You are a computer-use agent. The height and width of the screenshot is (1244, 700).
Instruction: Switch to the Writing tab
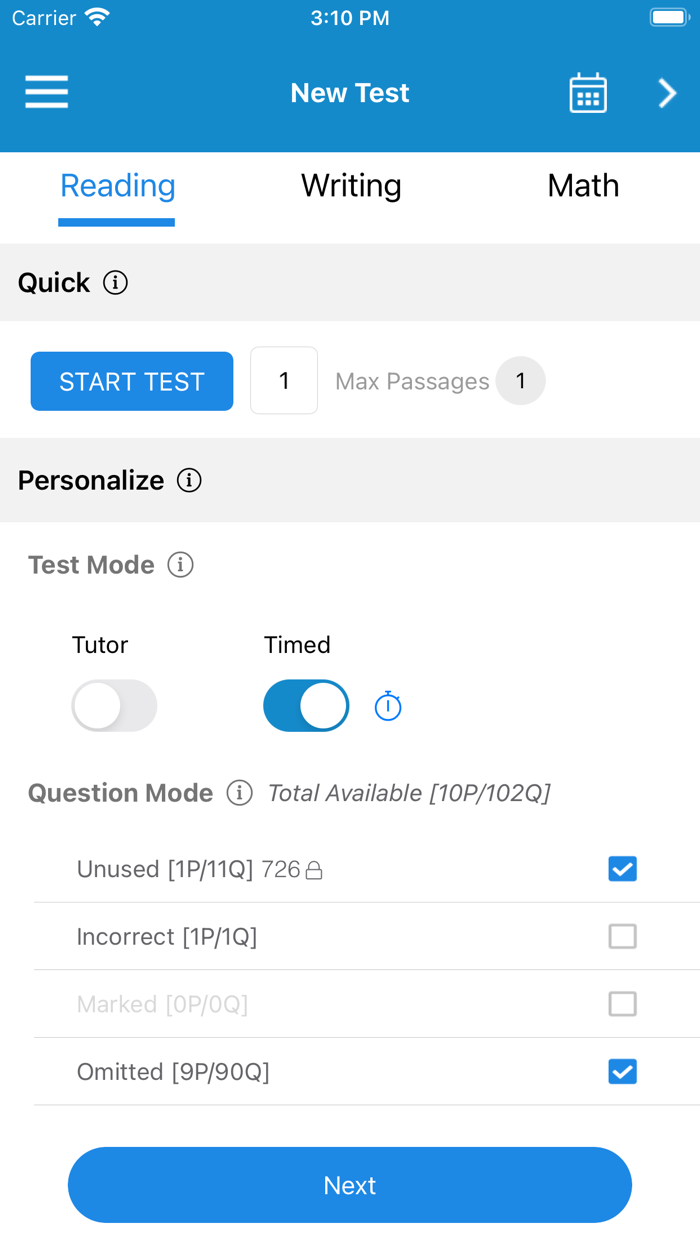pos(351,186)
